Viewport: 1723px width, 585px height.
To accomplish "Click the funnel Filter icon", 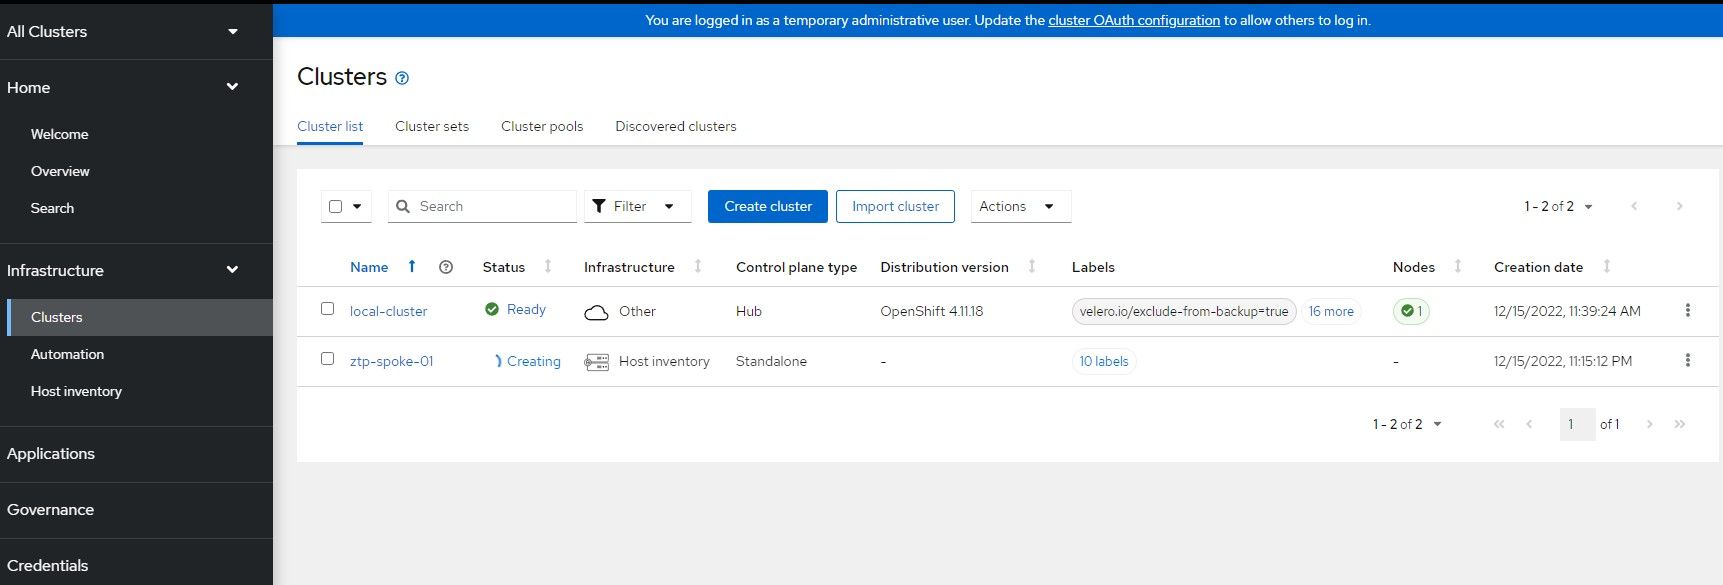I will [x=599, y=206].
